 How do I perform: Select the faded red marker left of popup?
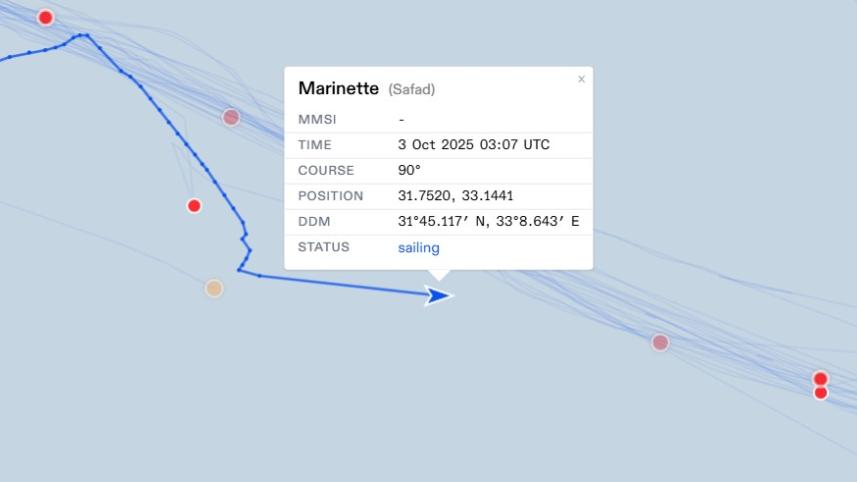[x=231, y=117]
